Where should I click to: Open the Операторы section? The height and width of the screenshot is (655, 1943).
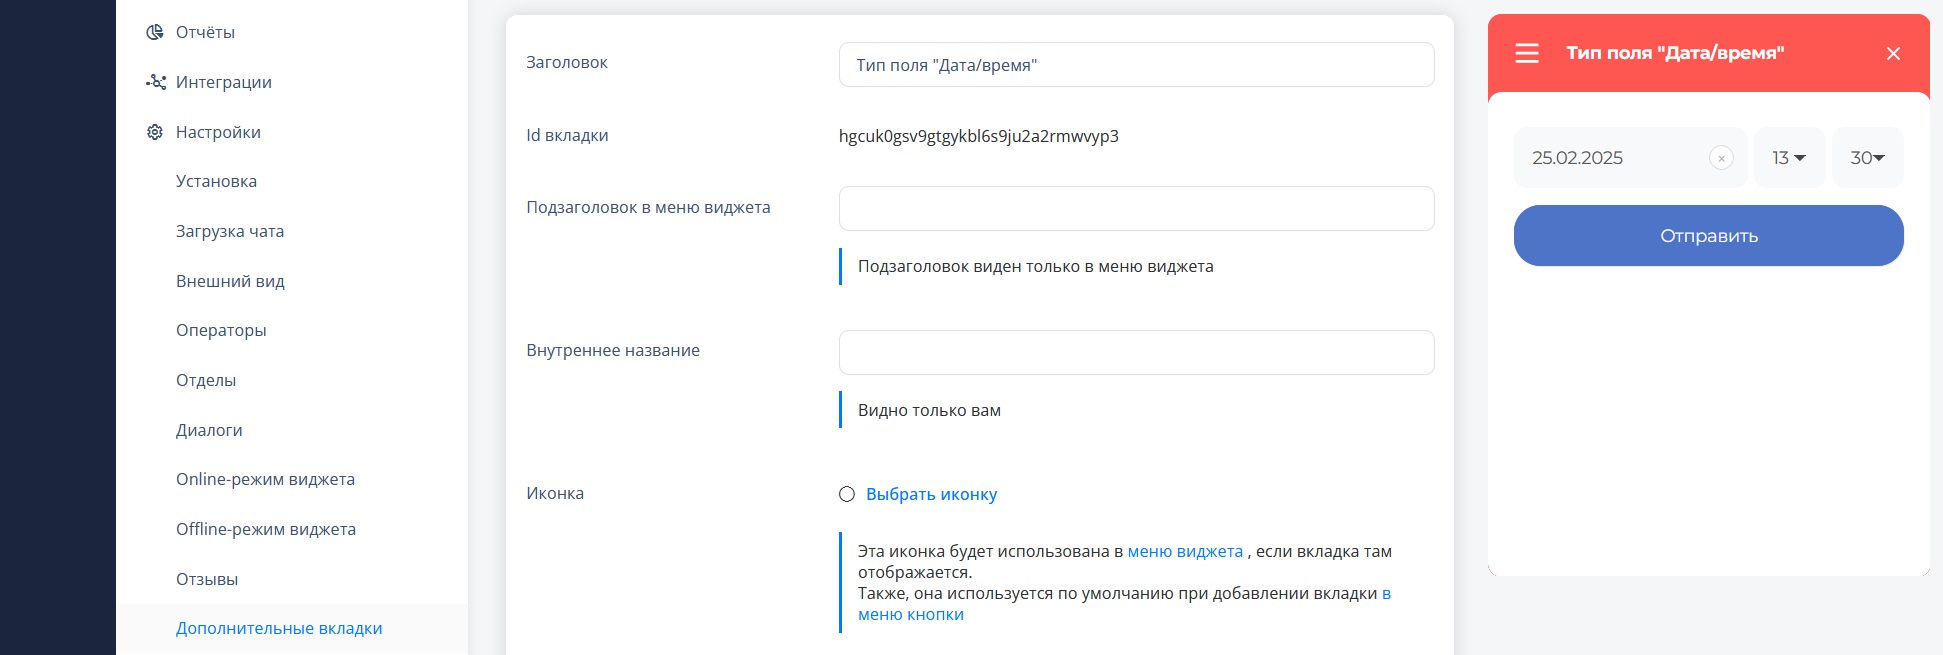221,330
